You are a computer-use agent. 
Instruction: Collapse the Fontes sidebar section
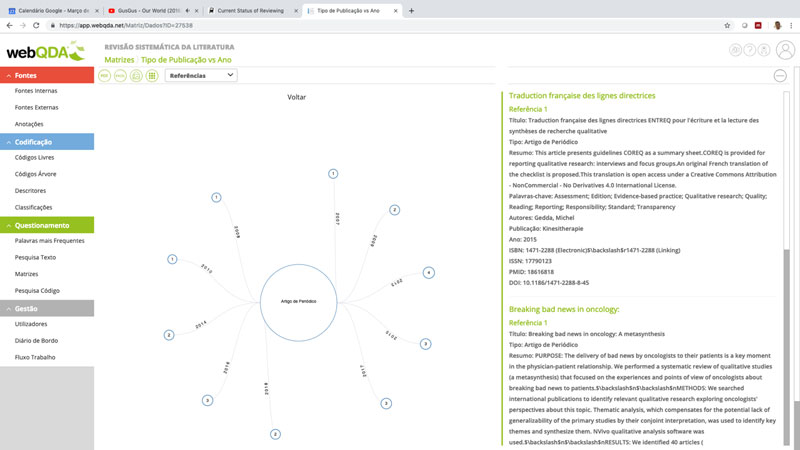(x=47, y=75)
